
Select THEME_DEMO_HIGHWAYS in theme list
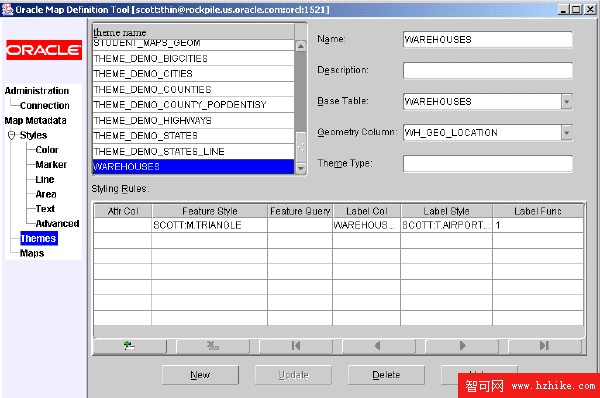(x=193, y=121)
